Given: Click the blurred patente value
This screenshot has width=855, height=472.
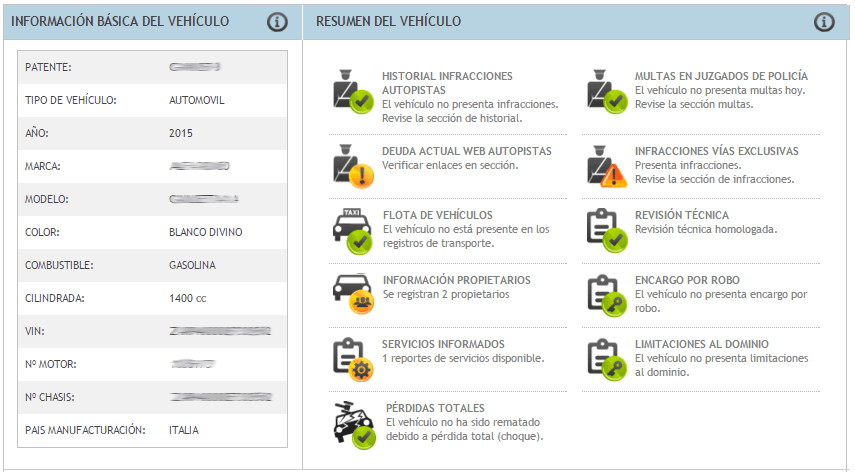Looking at the screenshot, I should point(195,67).
